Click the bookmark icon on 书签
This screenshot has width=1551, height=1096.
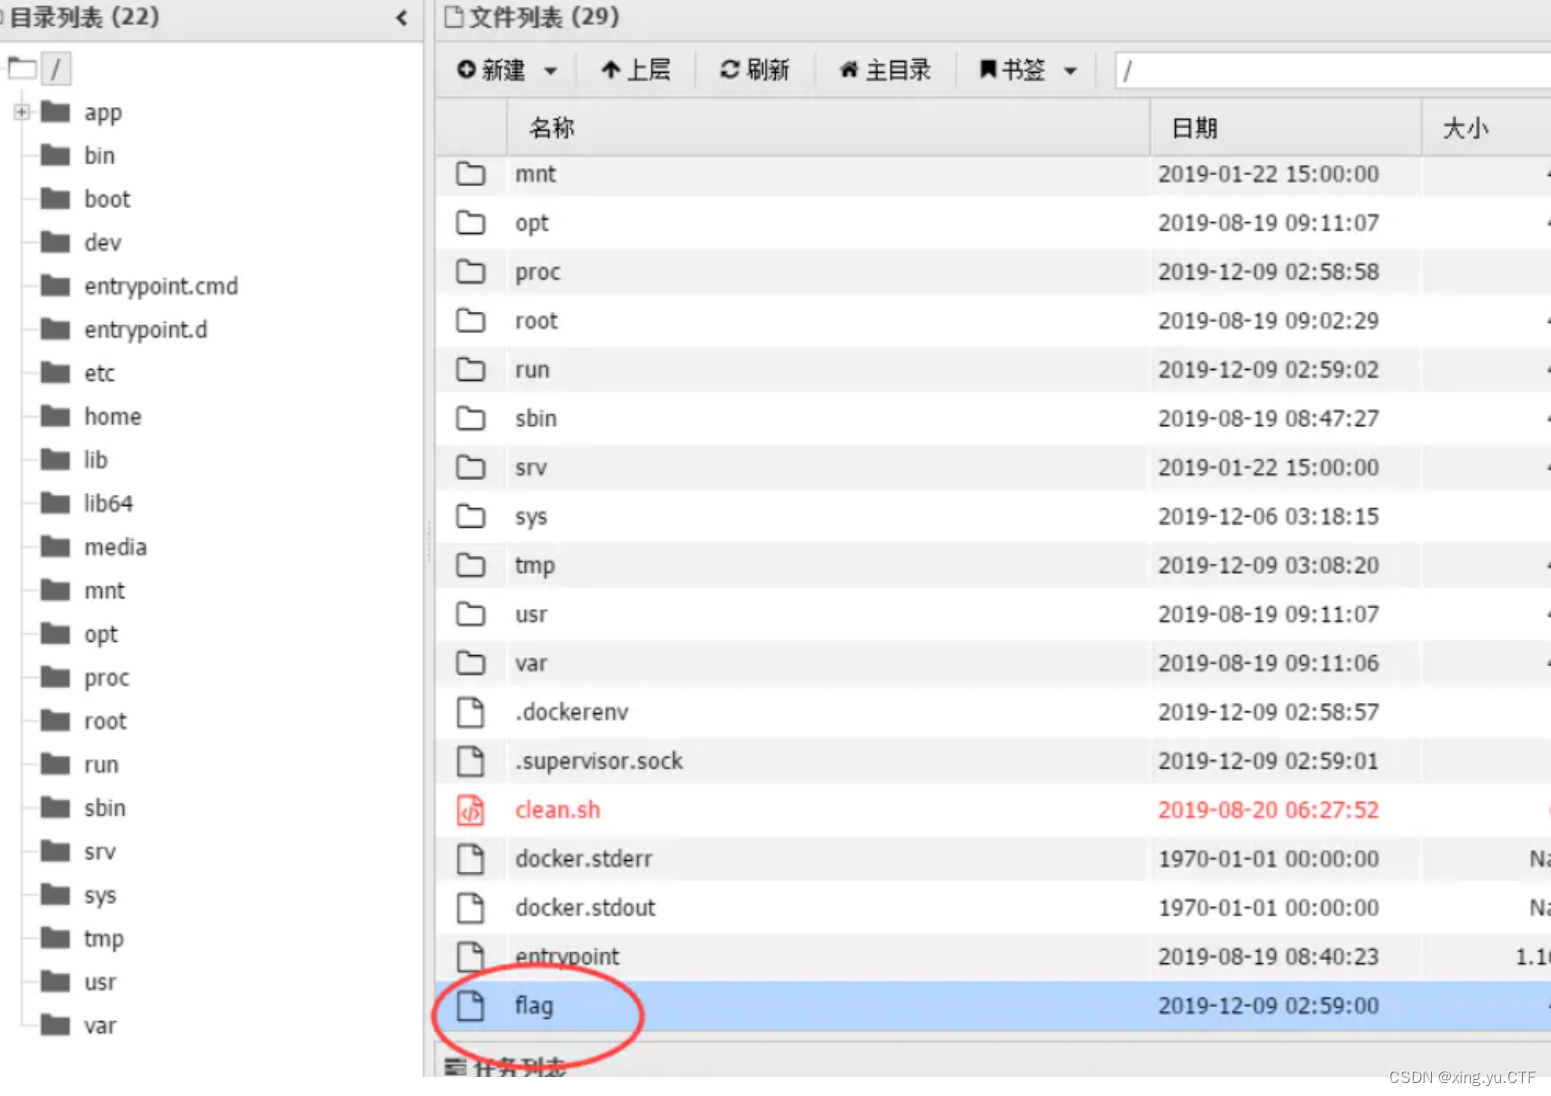pos(988,70)
